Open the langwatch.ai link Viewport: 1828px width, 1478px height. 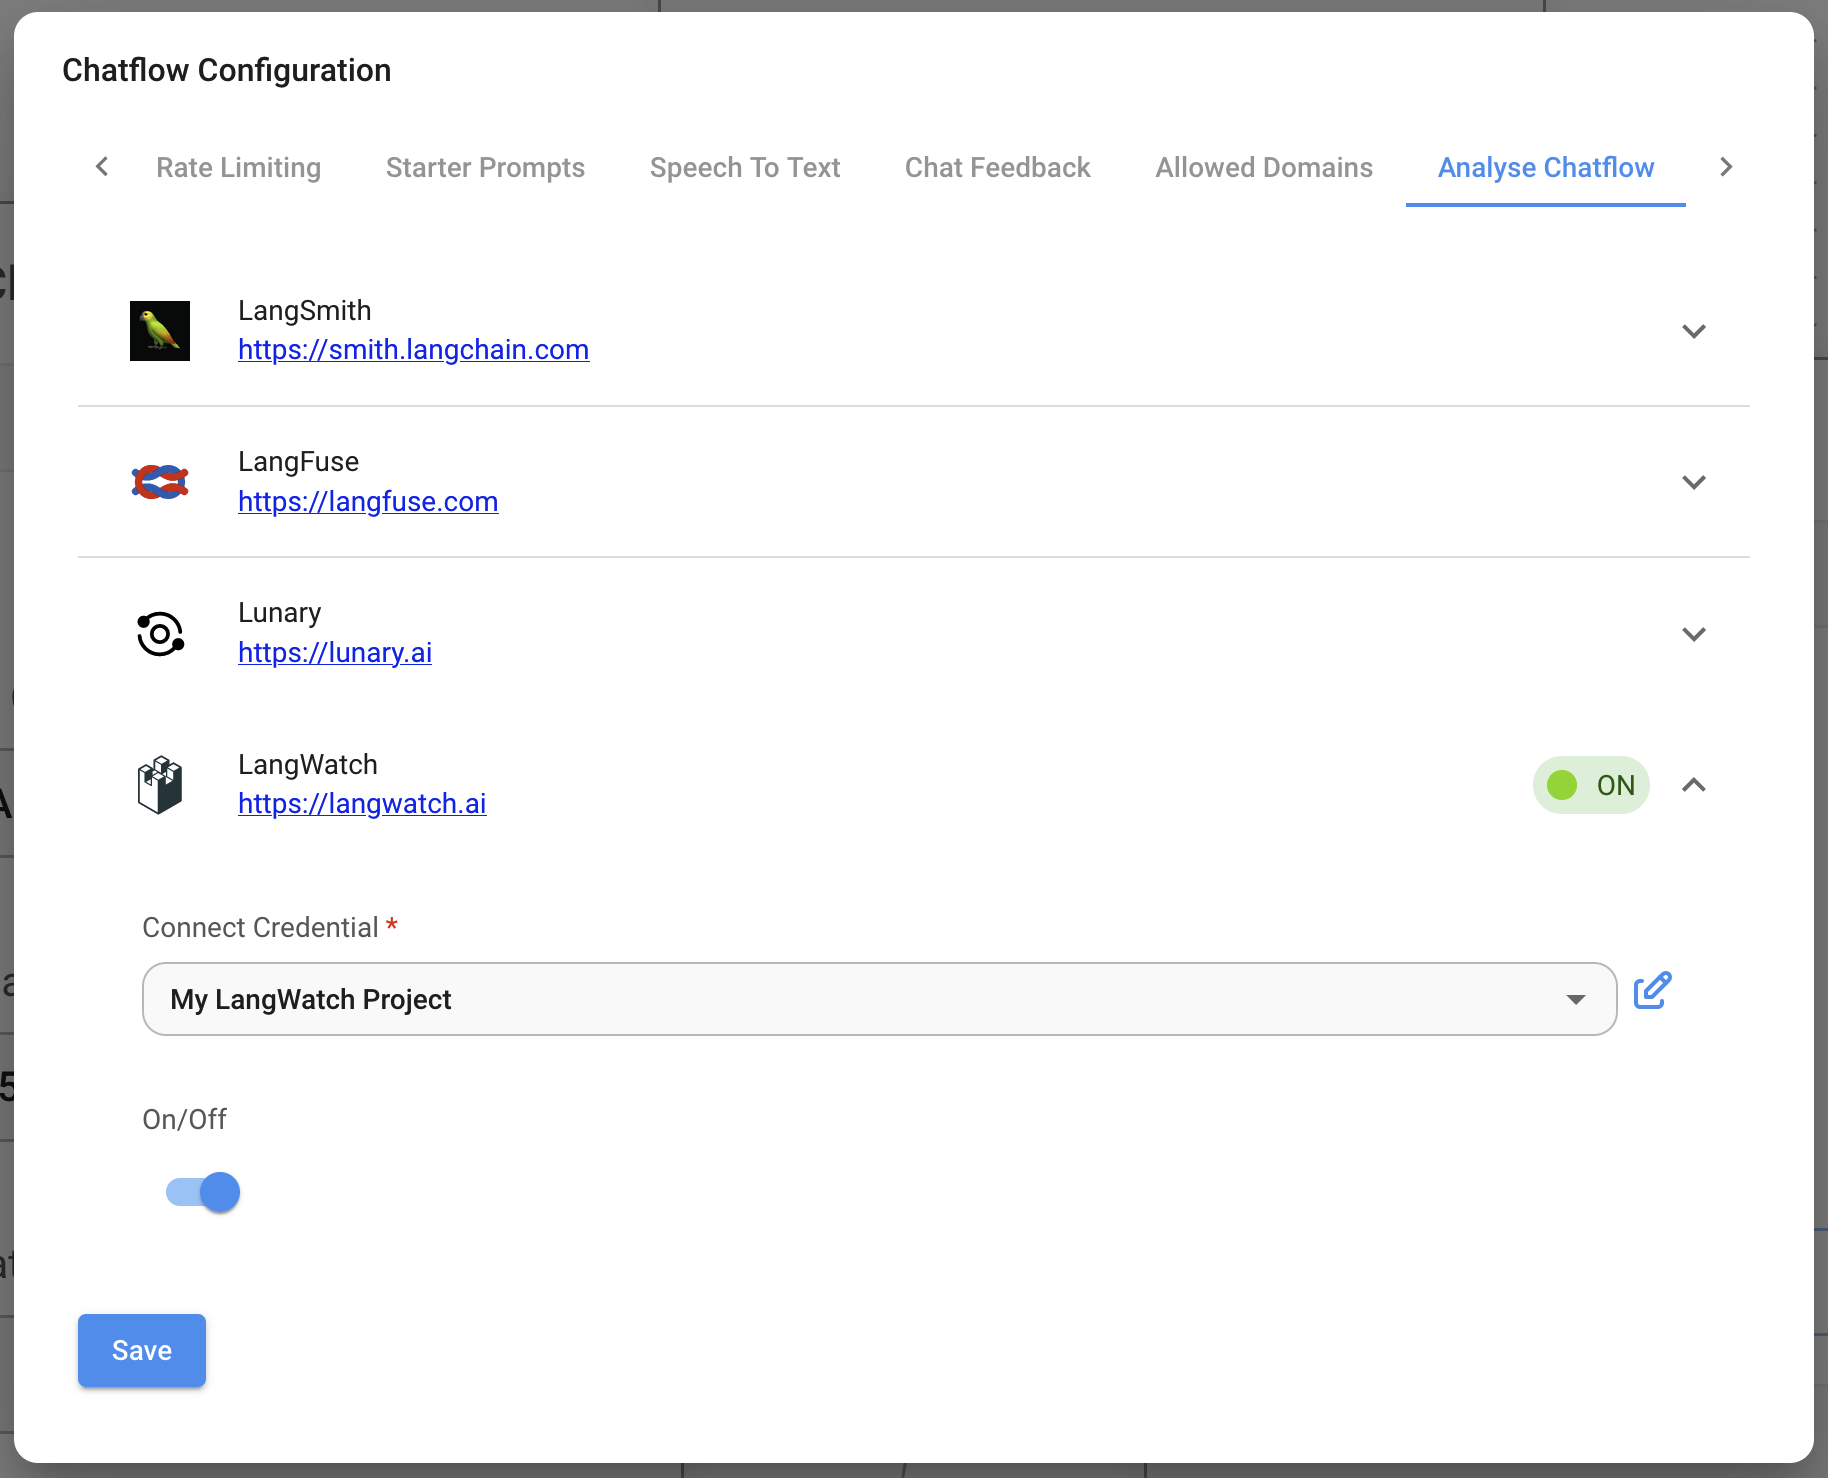(362, 803)
